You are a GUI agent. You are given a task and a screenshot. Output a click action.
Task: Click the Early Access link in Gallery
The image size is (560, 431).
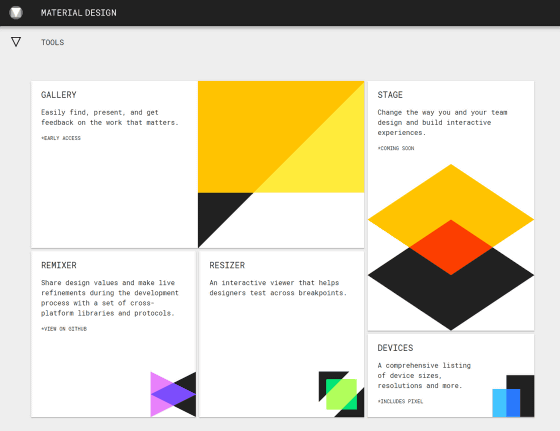pyautogui.click(x=61, y=138)
